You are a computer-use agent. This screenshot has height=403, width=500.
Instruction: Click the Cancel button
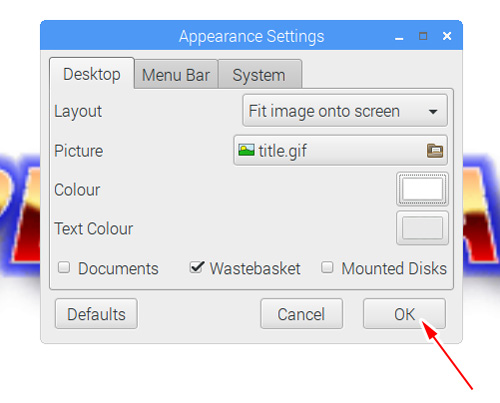tap(301, 314)
